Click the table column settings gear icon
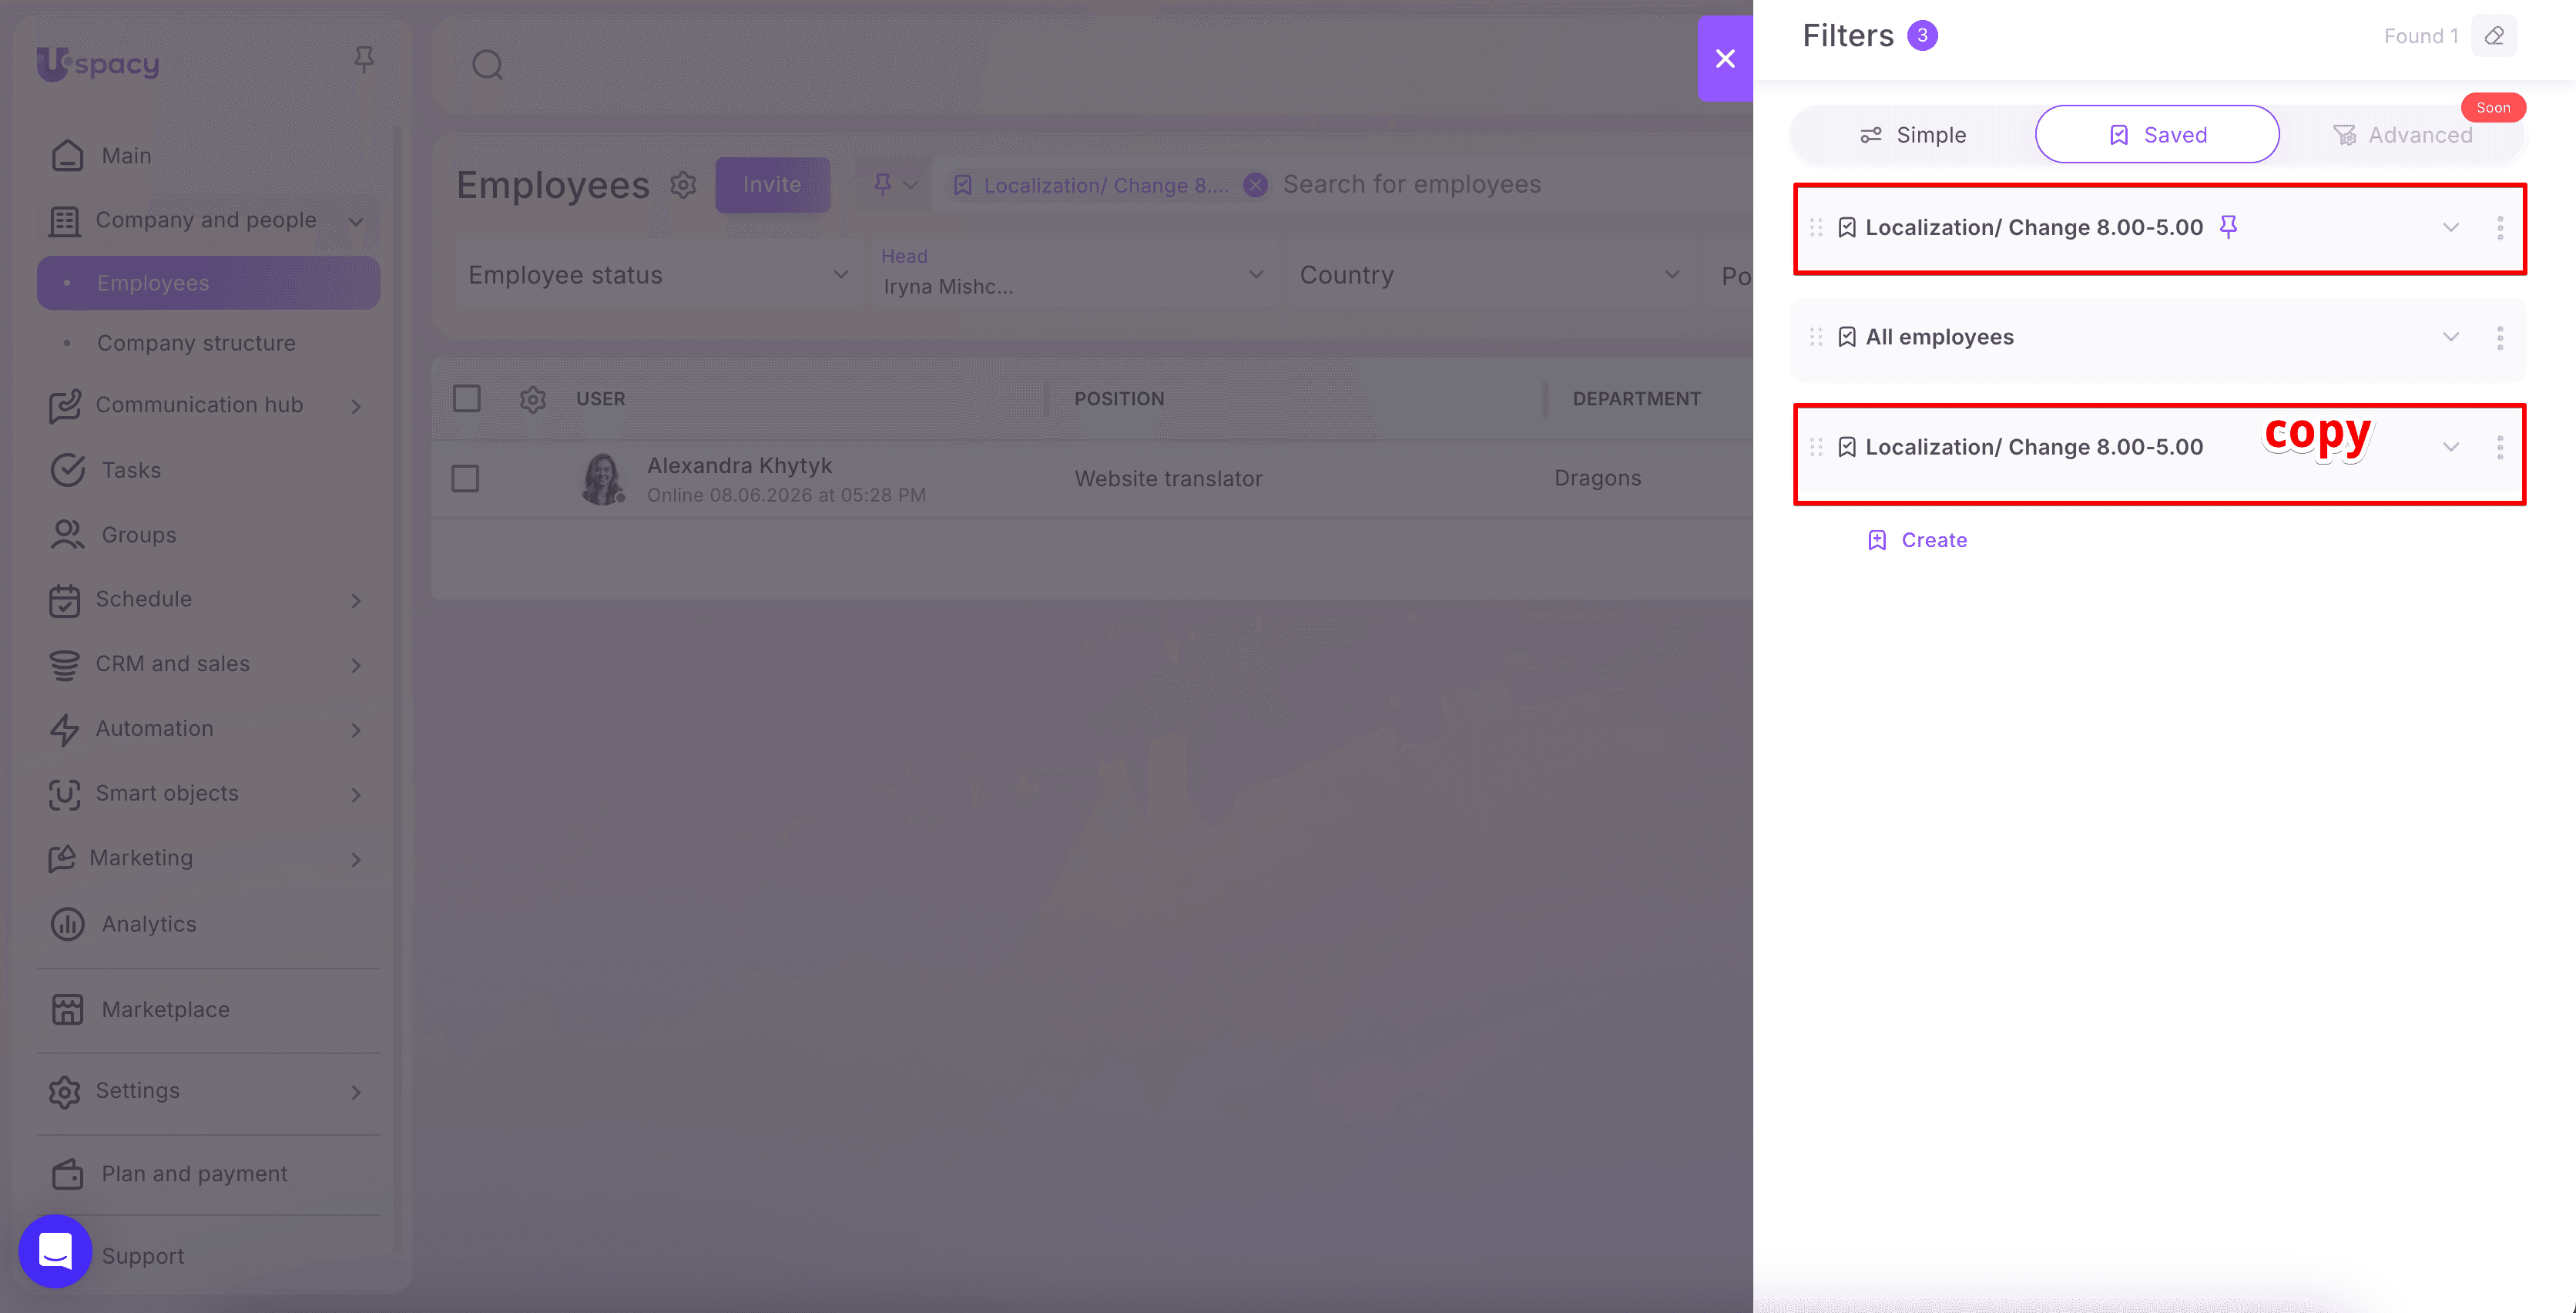 click(x=532, y=399)
